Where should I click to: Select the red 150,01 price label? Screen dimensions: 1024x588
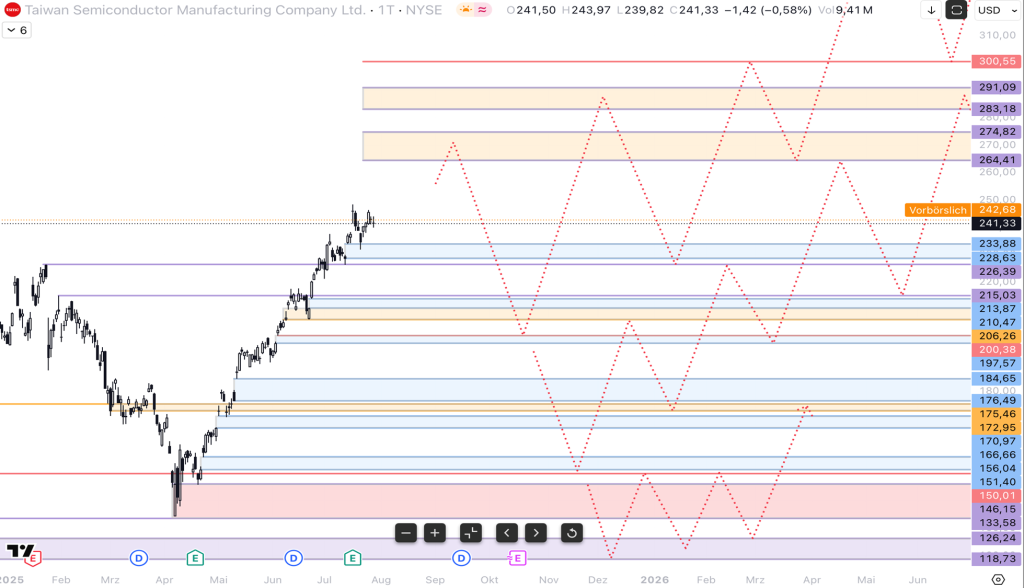(997, 495)
